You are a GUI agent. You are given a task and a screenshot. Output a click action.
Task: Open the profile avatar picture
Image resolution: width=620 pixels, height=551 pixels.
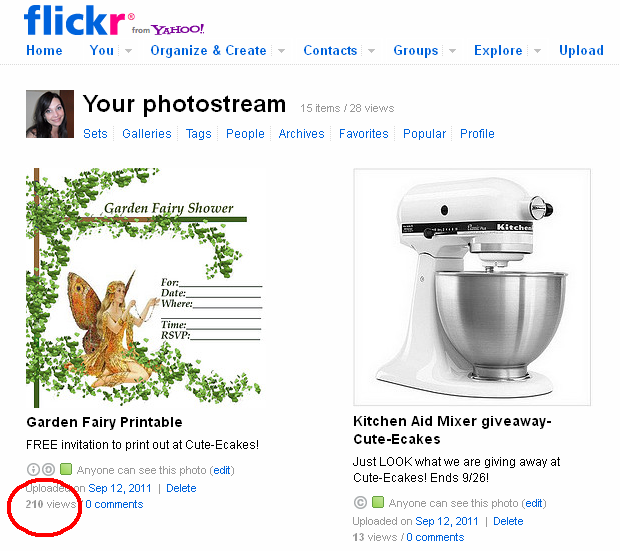pyautogui.click(x=50, y=114)
